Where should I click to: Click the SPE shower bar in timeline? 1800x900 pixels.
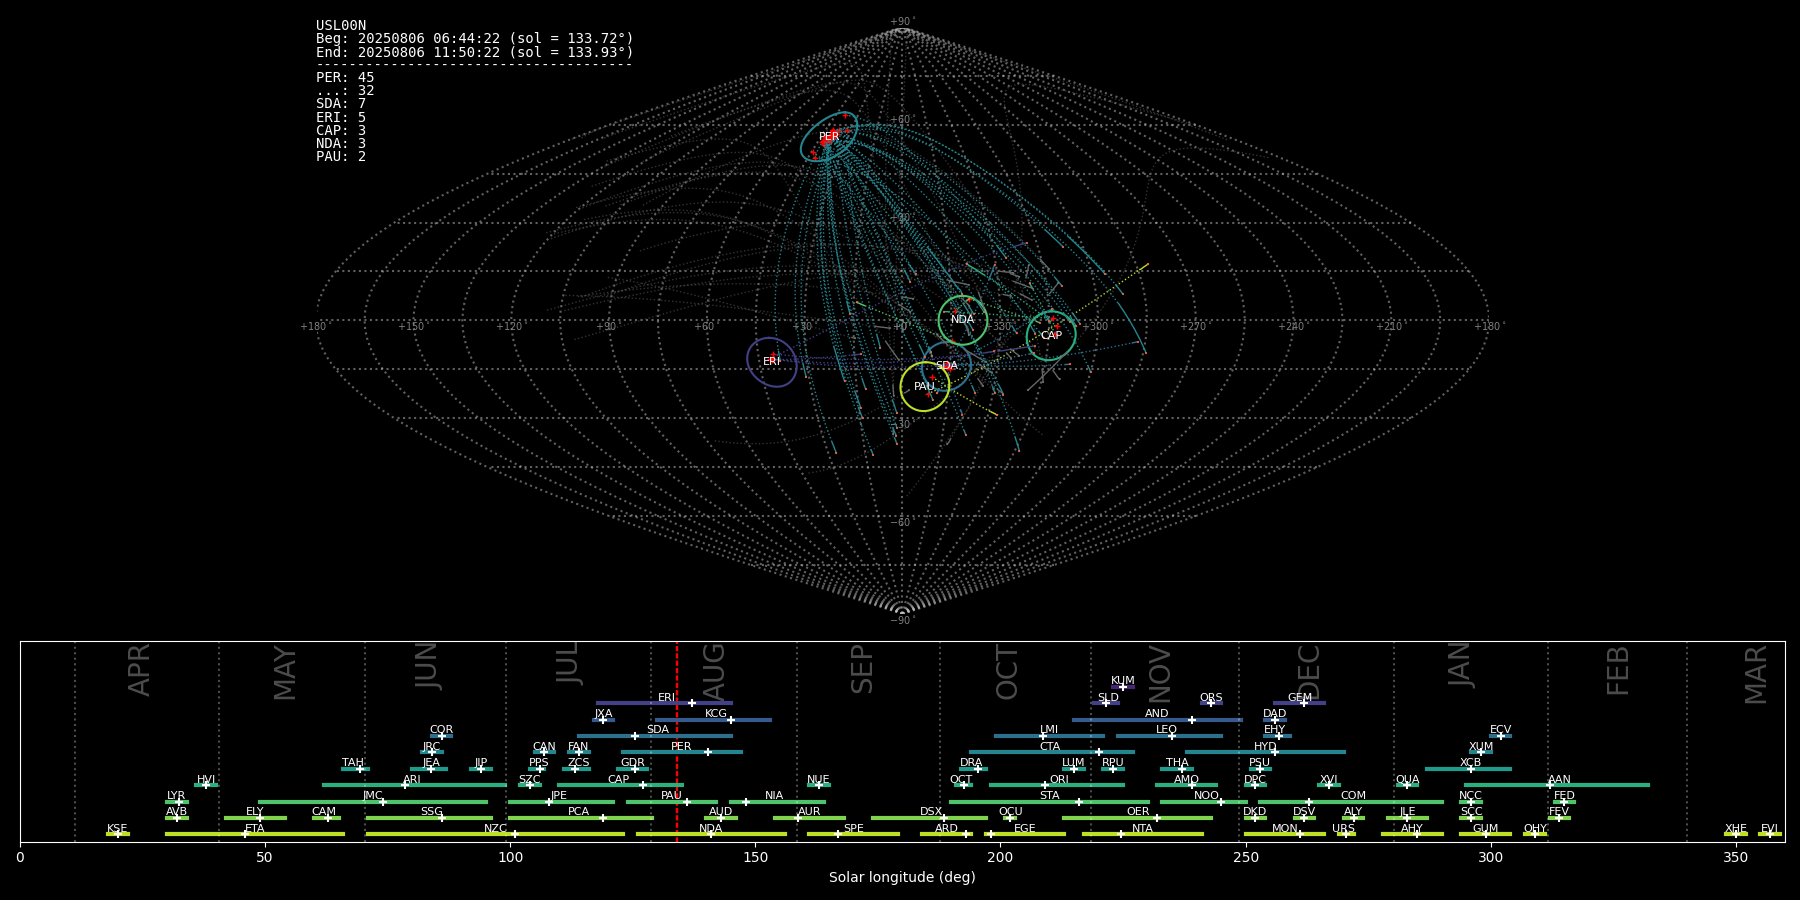point(853,834)
